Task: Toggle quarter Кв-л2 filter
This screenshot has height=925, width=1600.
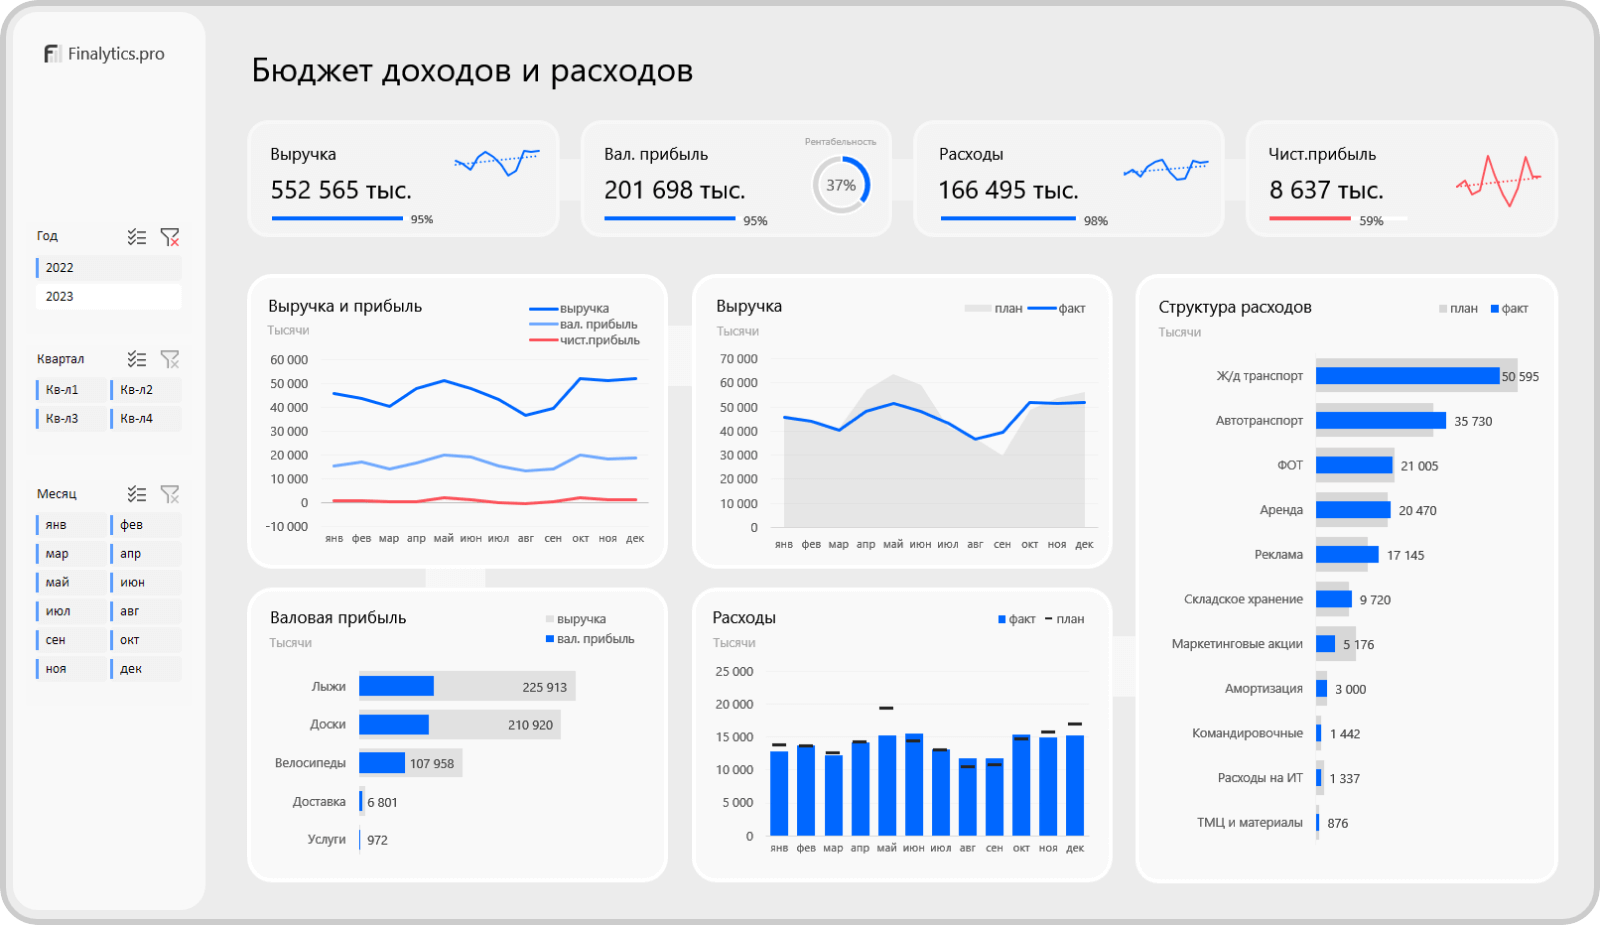Action: (146, 390)
